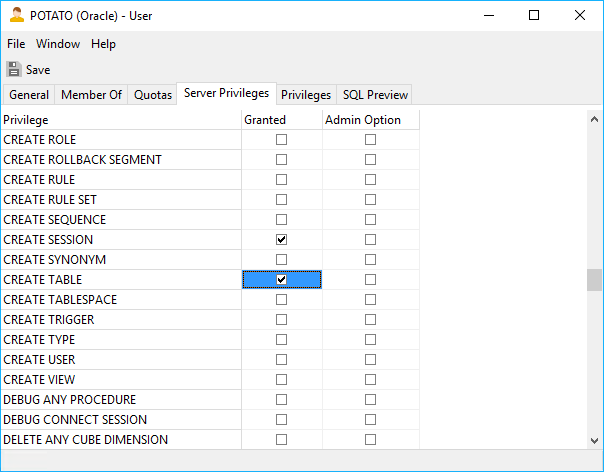Click the Privilege column header
The height and width of the screenshot is (472, 604).
120,120
